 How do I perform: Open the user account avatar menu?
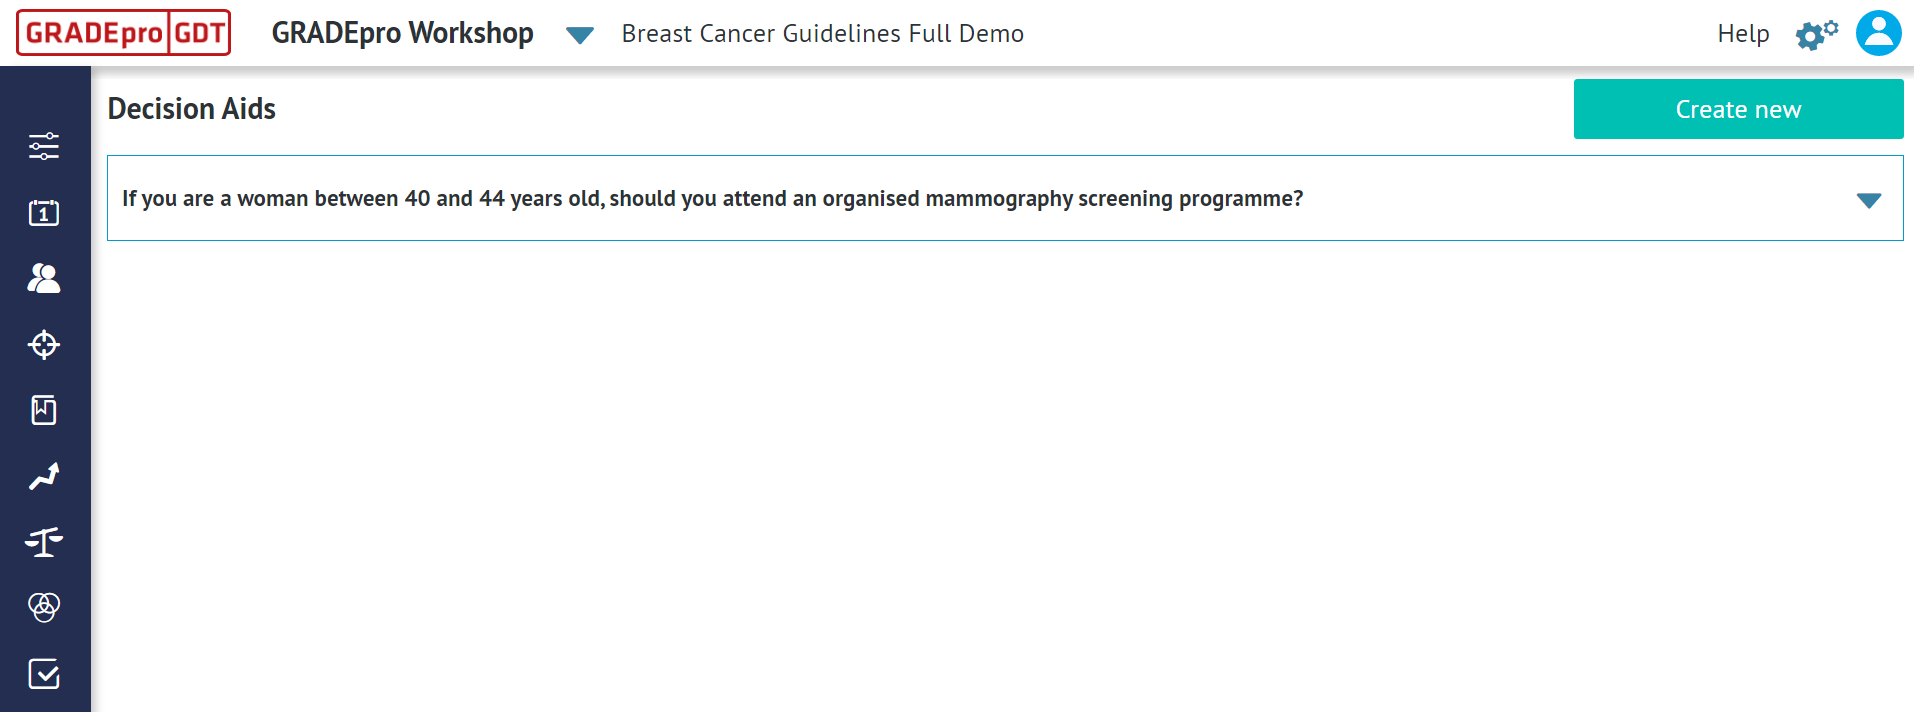coord(1878,33)
